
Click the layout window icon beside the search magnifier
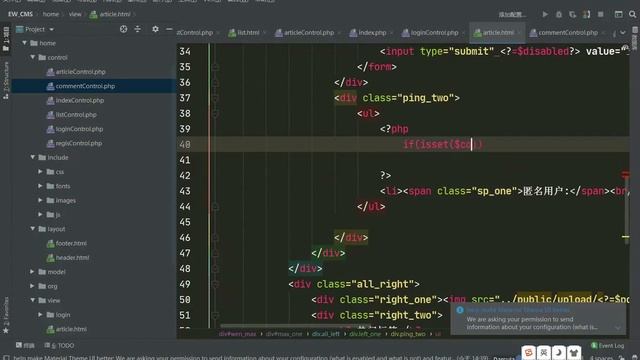point(618,14)
